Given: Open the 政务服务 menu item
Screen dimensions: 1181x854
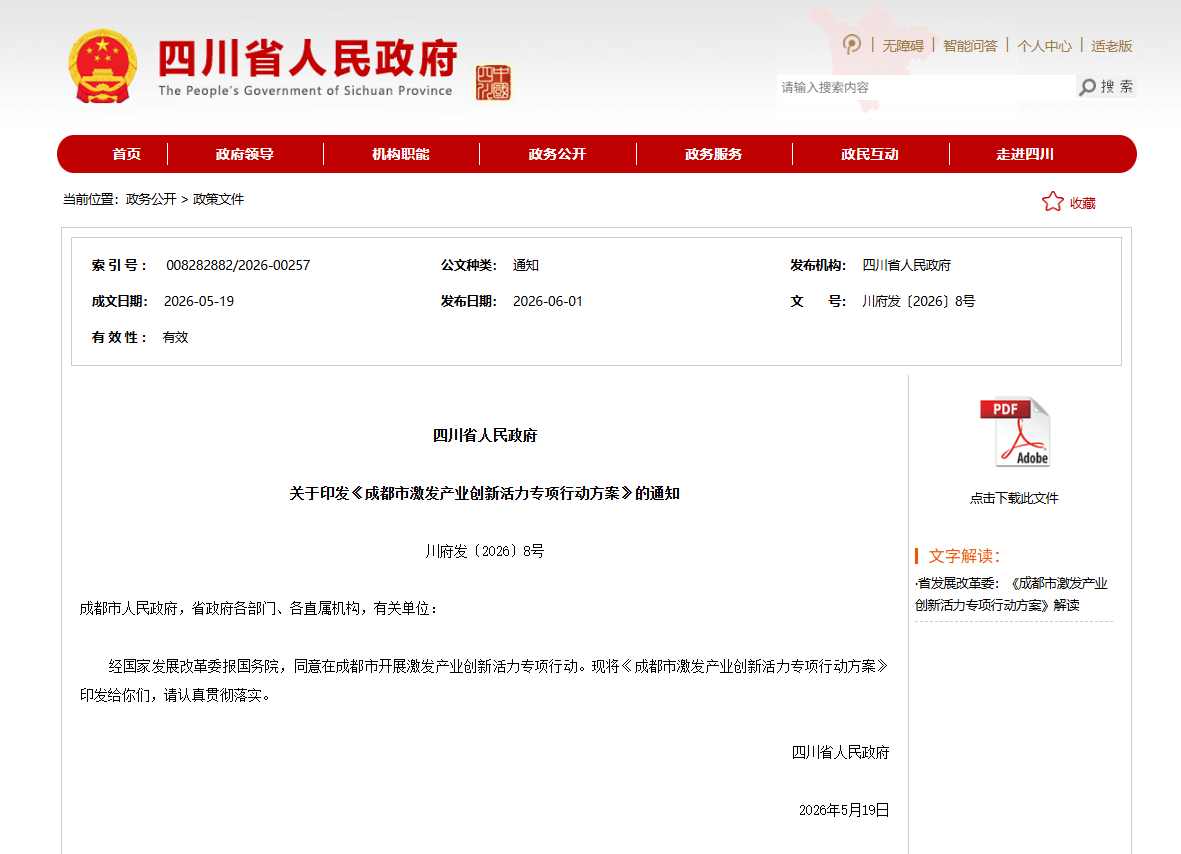Looking at the screenshot, I should (714, 154).
